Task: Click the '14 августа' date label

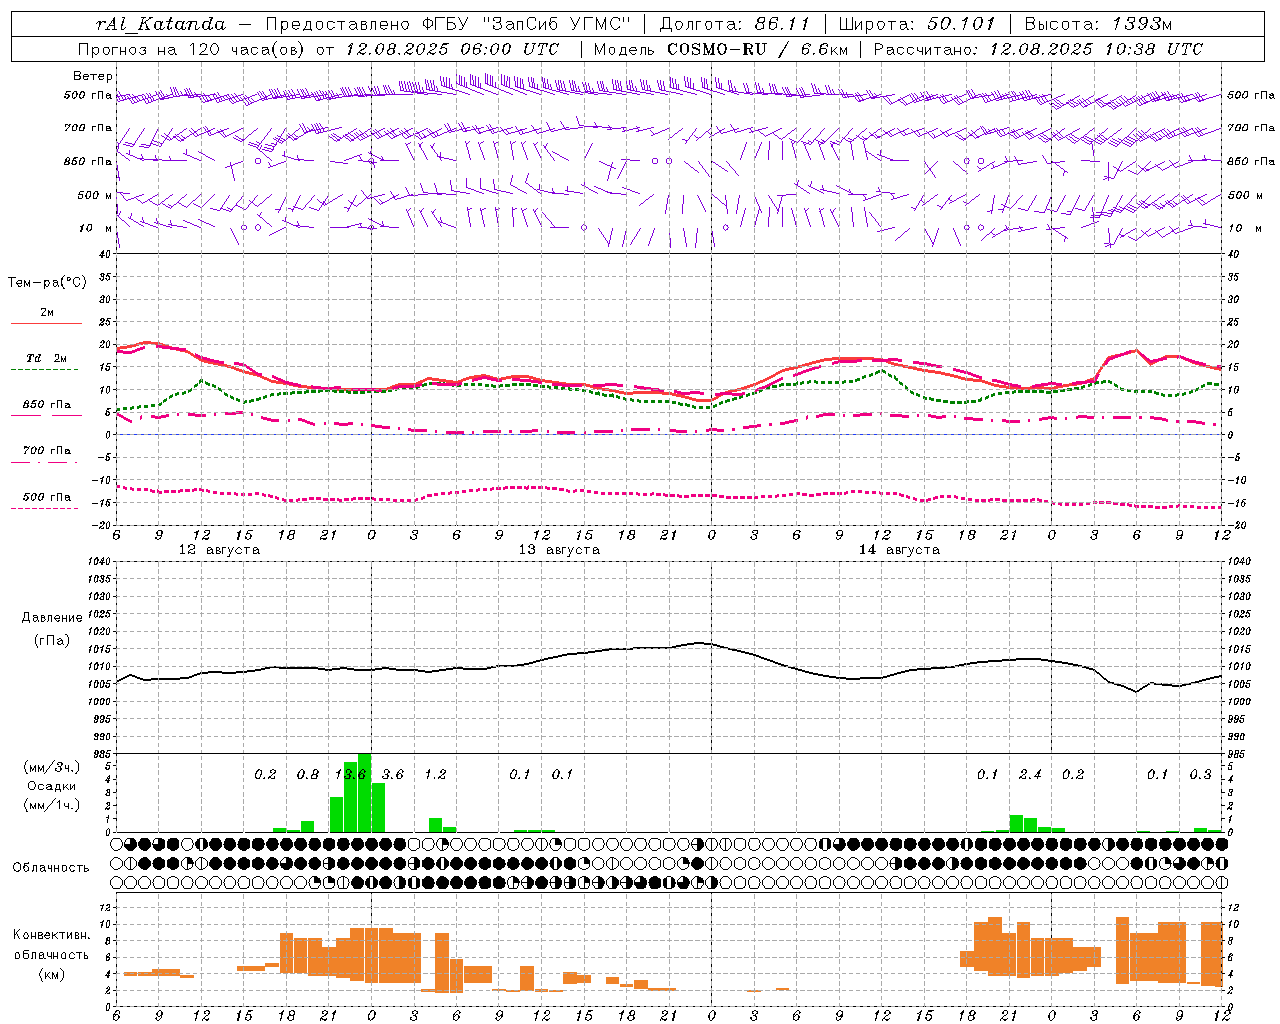Action: pos(899,550)
